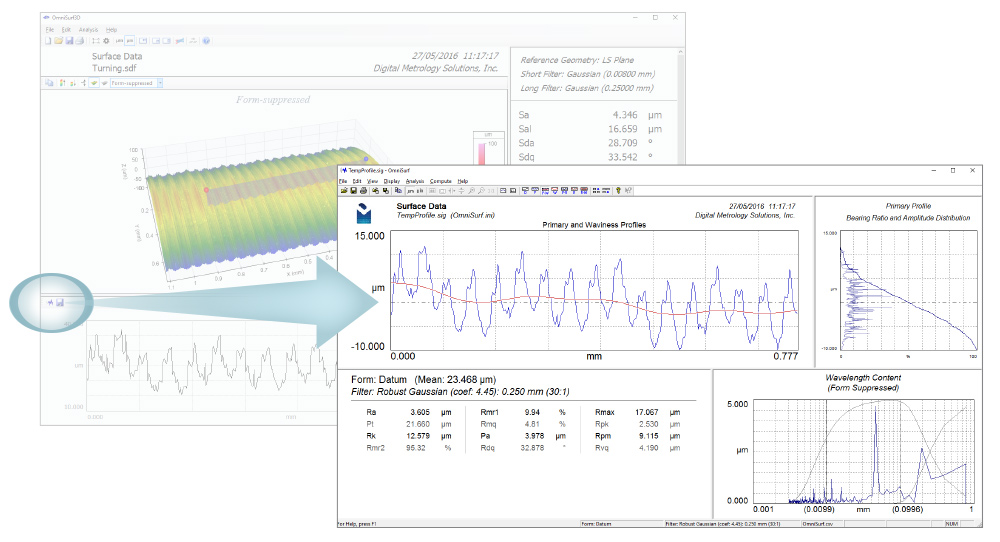Copy the 3D view using the plot toolbar
The image size is (1000, 542).
(x=49, y=83)
